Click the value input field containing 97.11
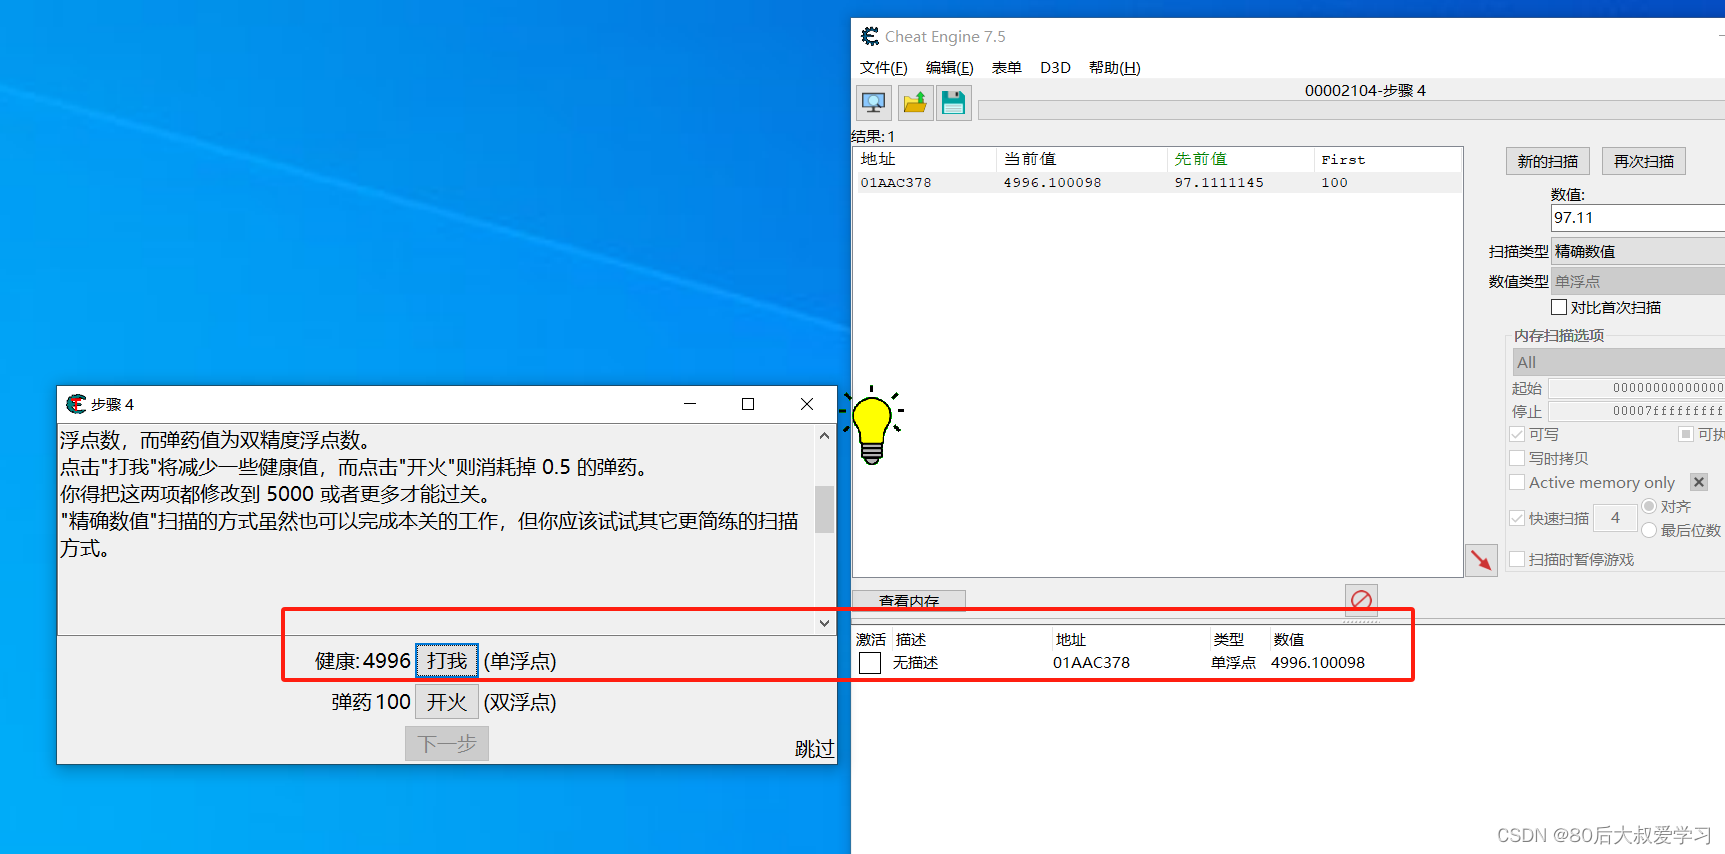This screenshot has height=854, width=1725. 1638,217
